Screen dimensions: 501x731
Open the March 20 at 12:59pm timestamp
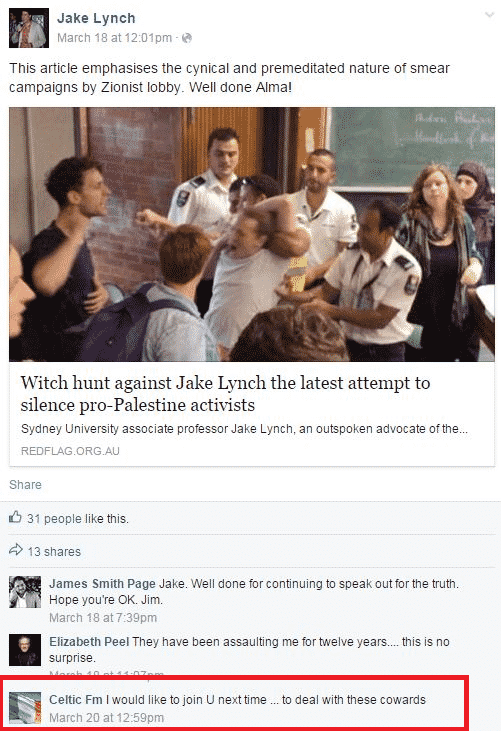coord(107,717)
